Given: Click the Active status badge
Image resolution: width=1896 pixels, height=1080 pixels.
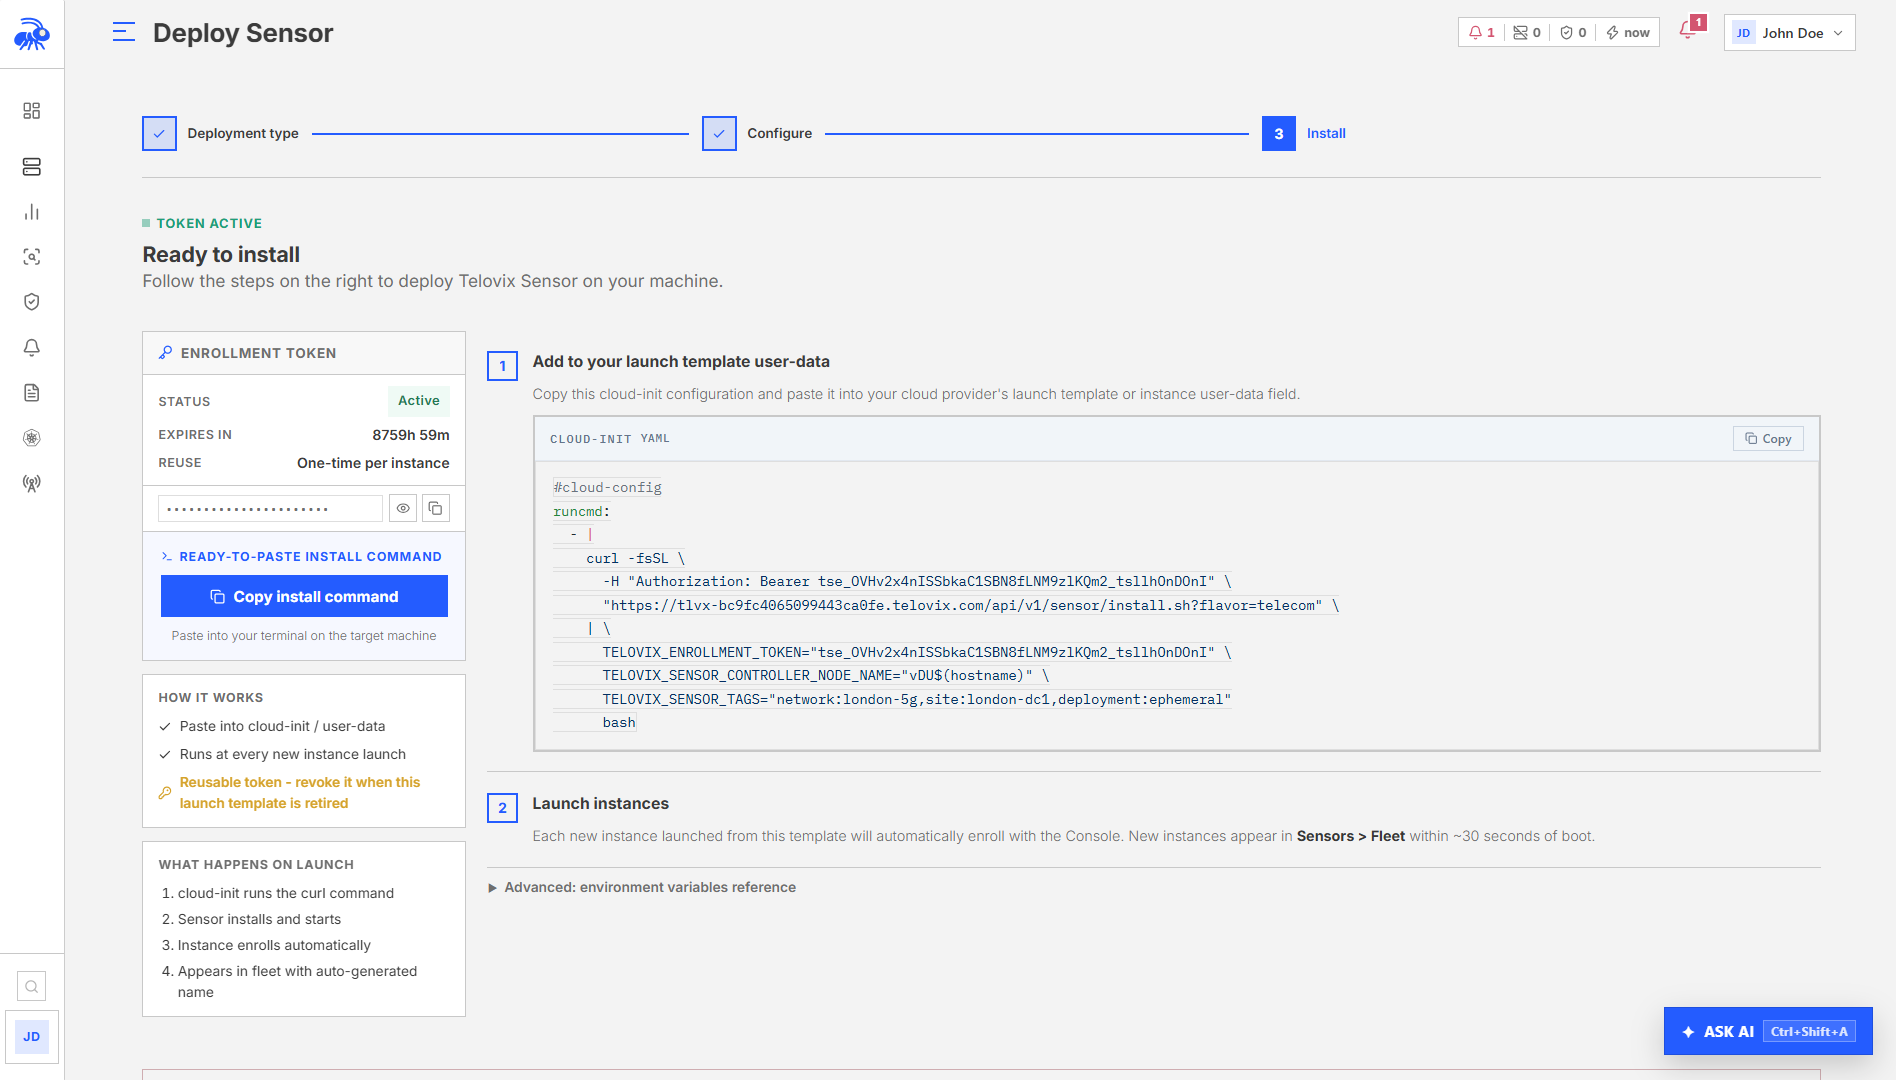Looking at the screenshot, I should pos(418,401).
